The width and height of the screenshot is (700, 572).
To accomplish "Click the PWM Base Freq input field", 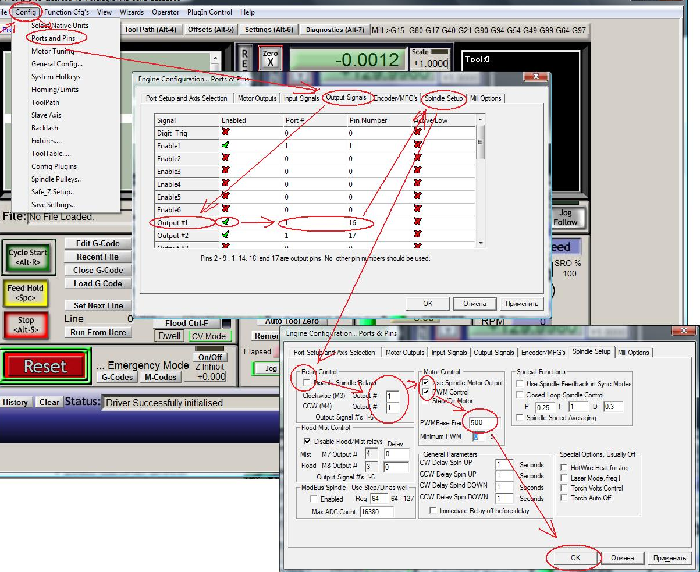I will [483, 422].
